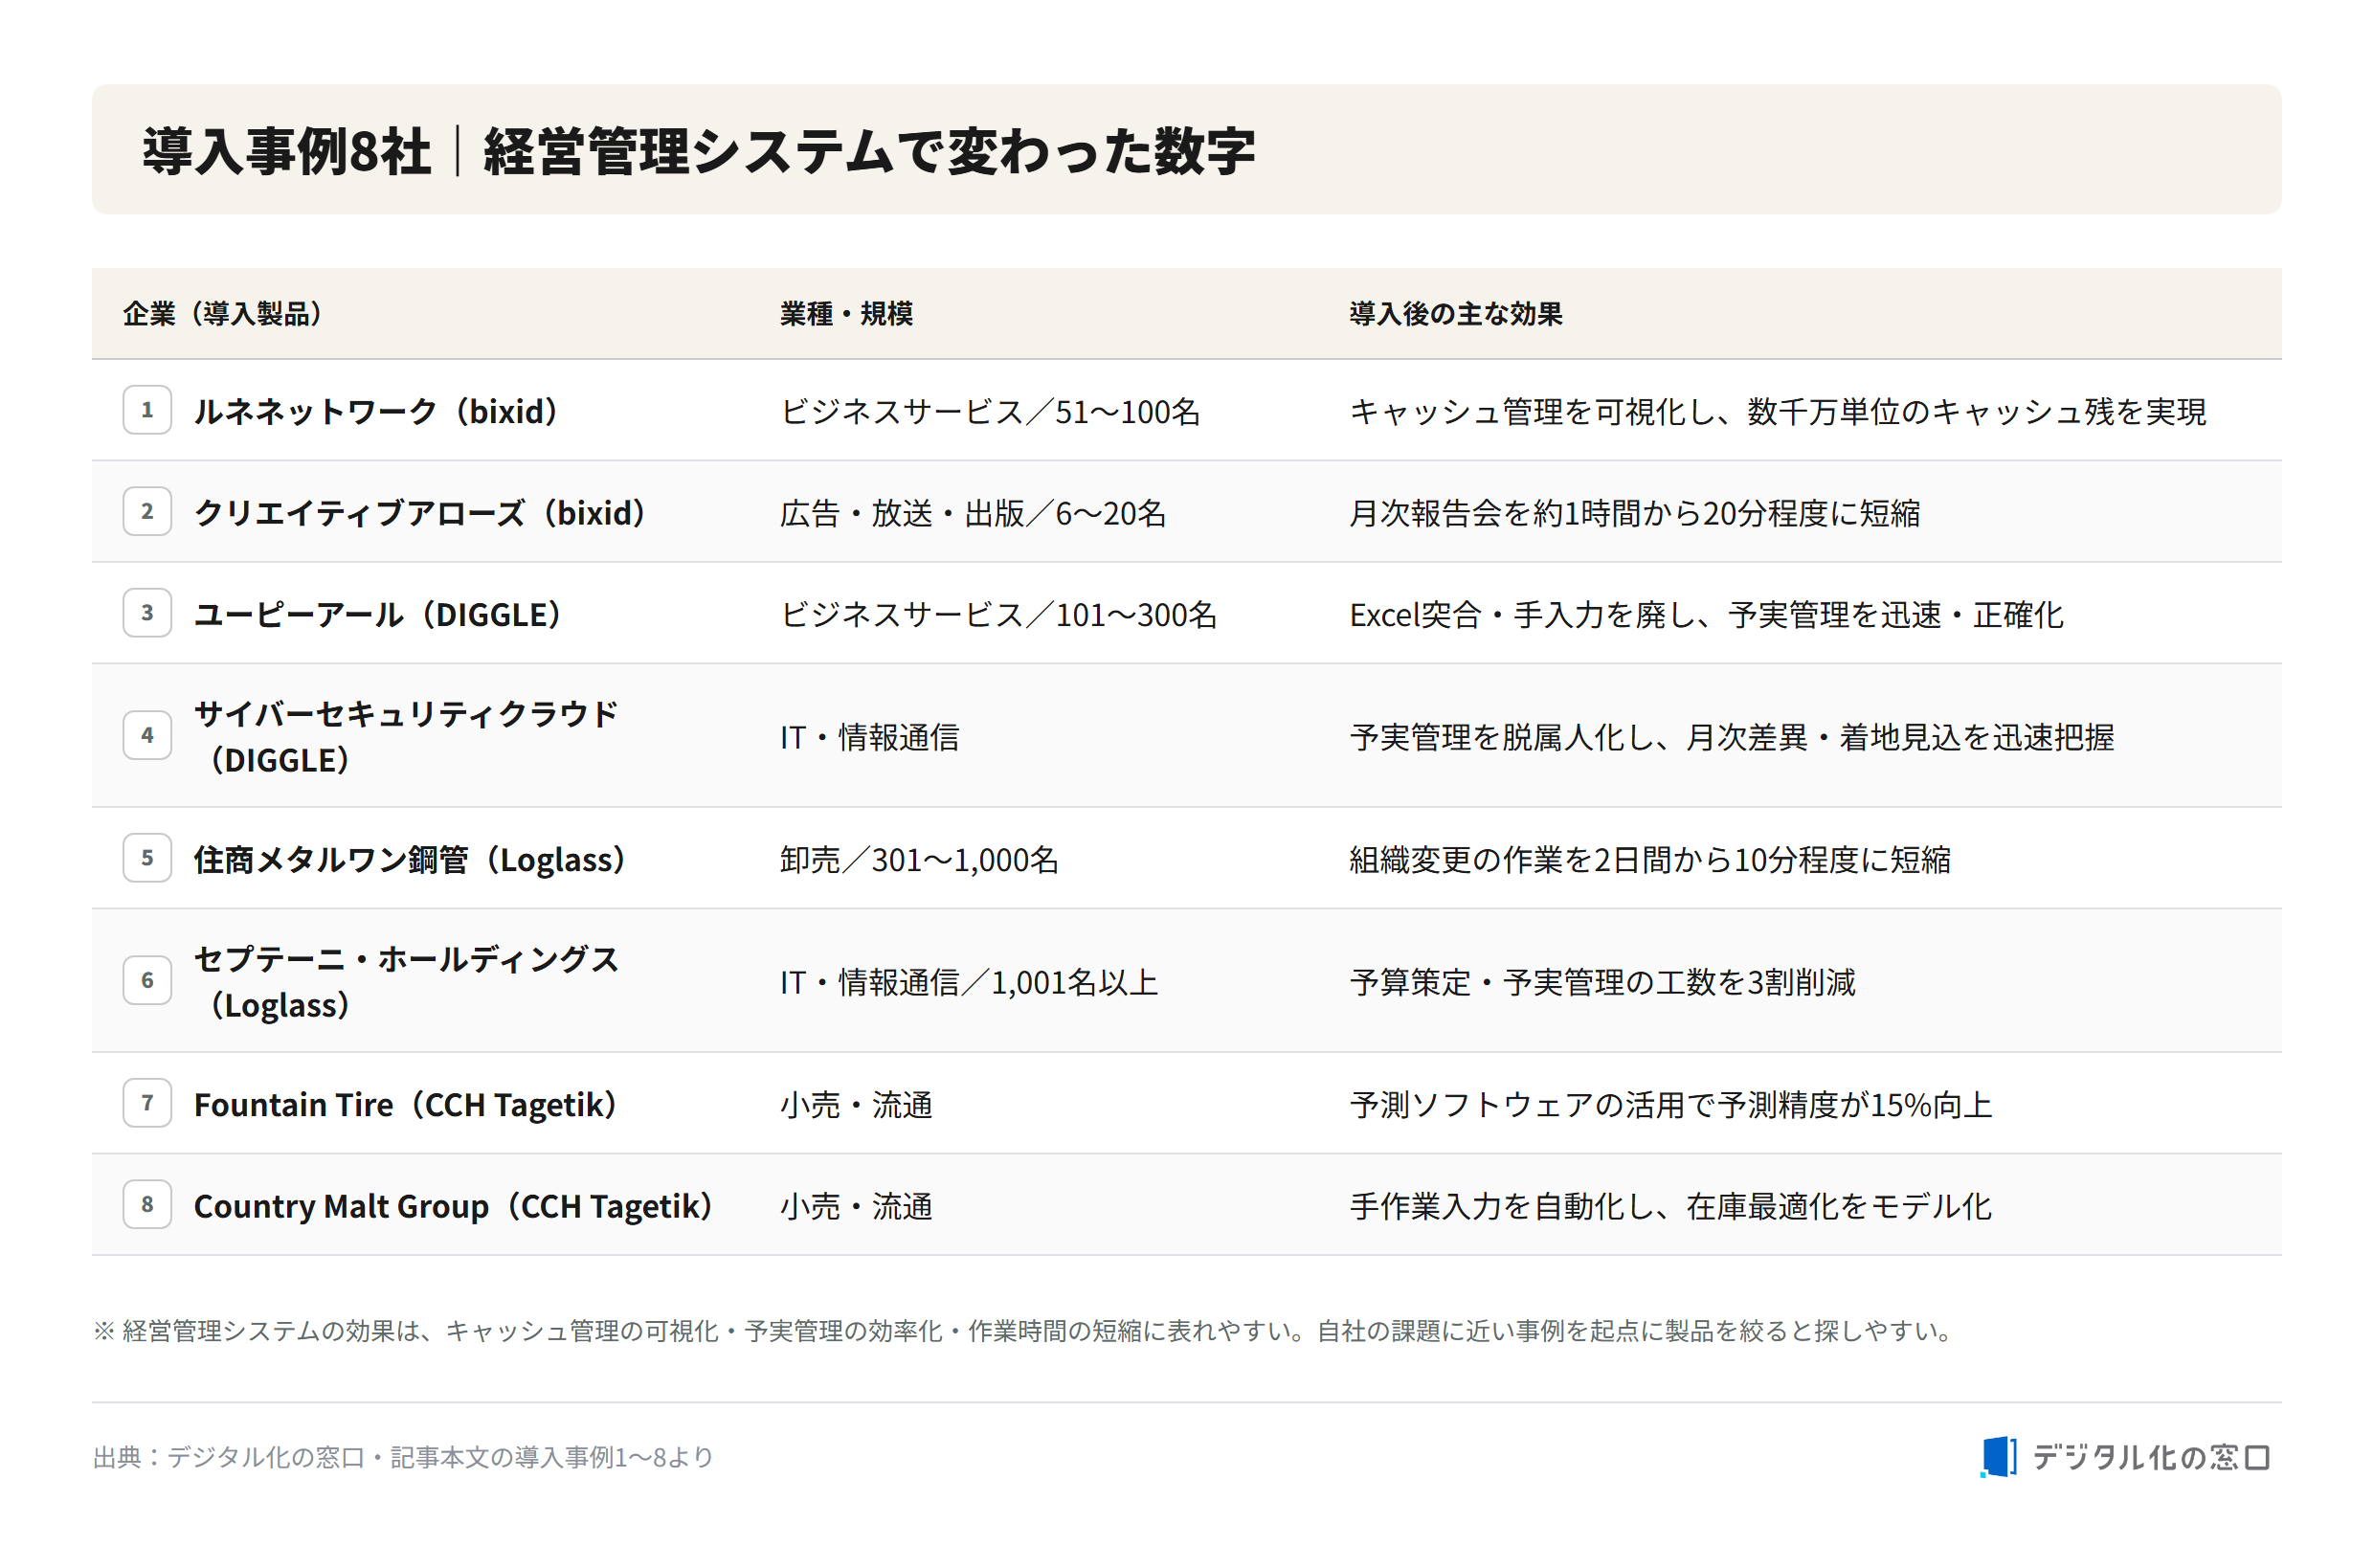Click the number 2 badge beside クリエイティブアローズ
The width and height of the screenshot is (2374, 1568).
147,512
